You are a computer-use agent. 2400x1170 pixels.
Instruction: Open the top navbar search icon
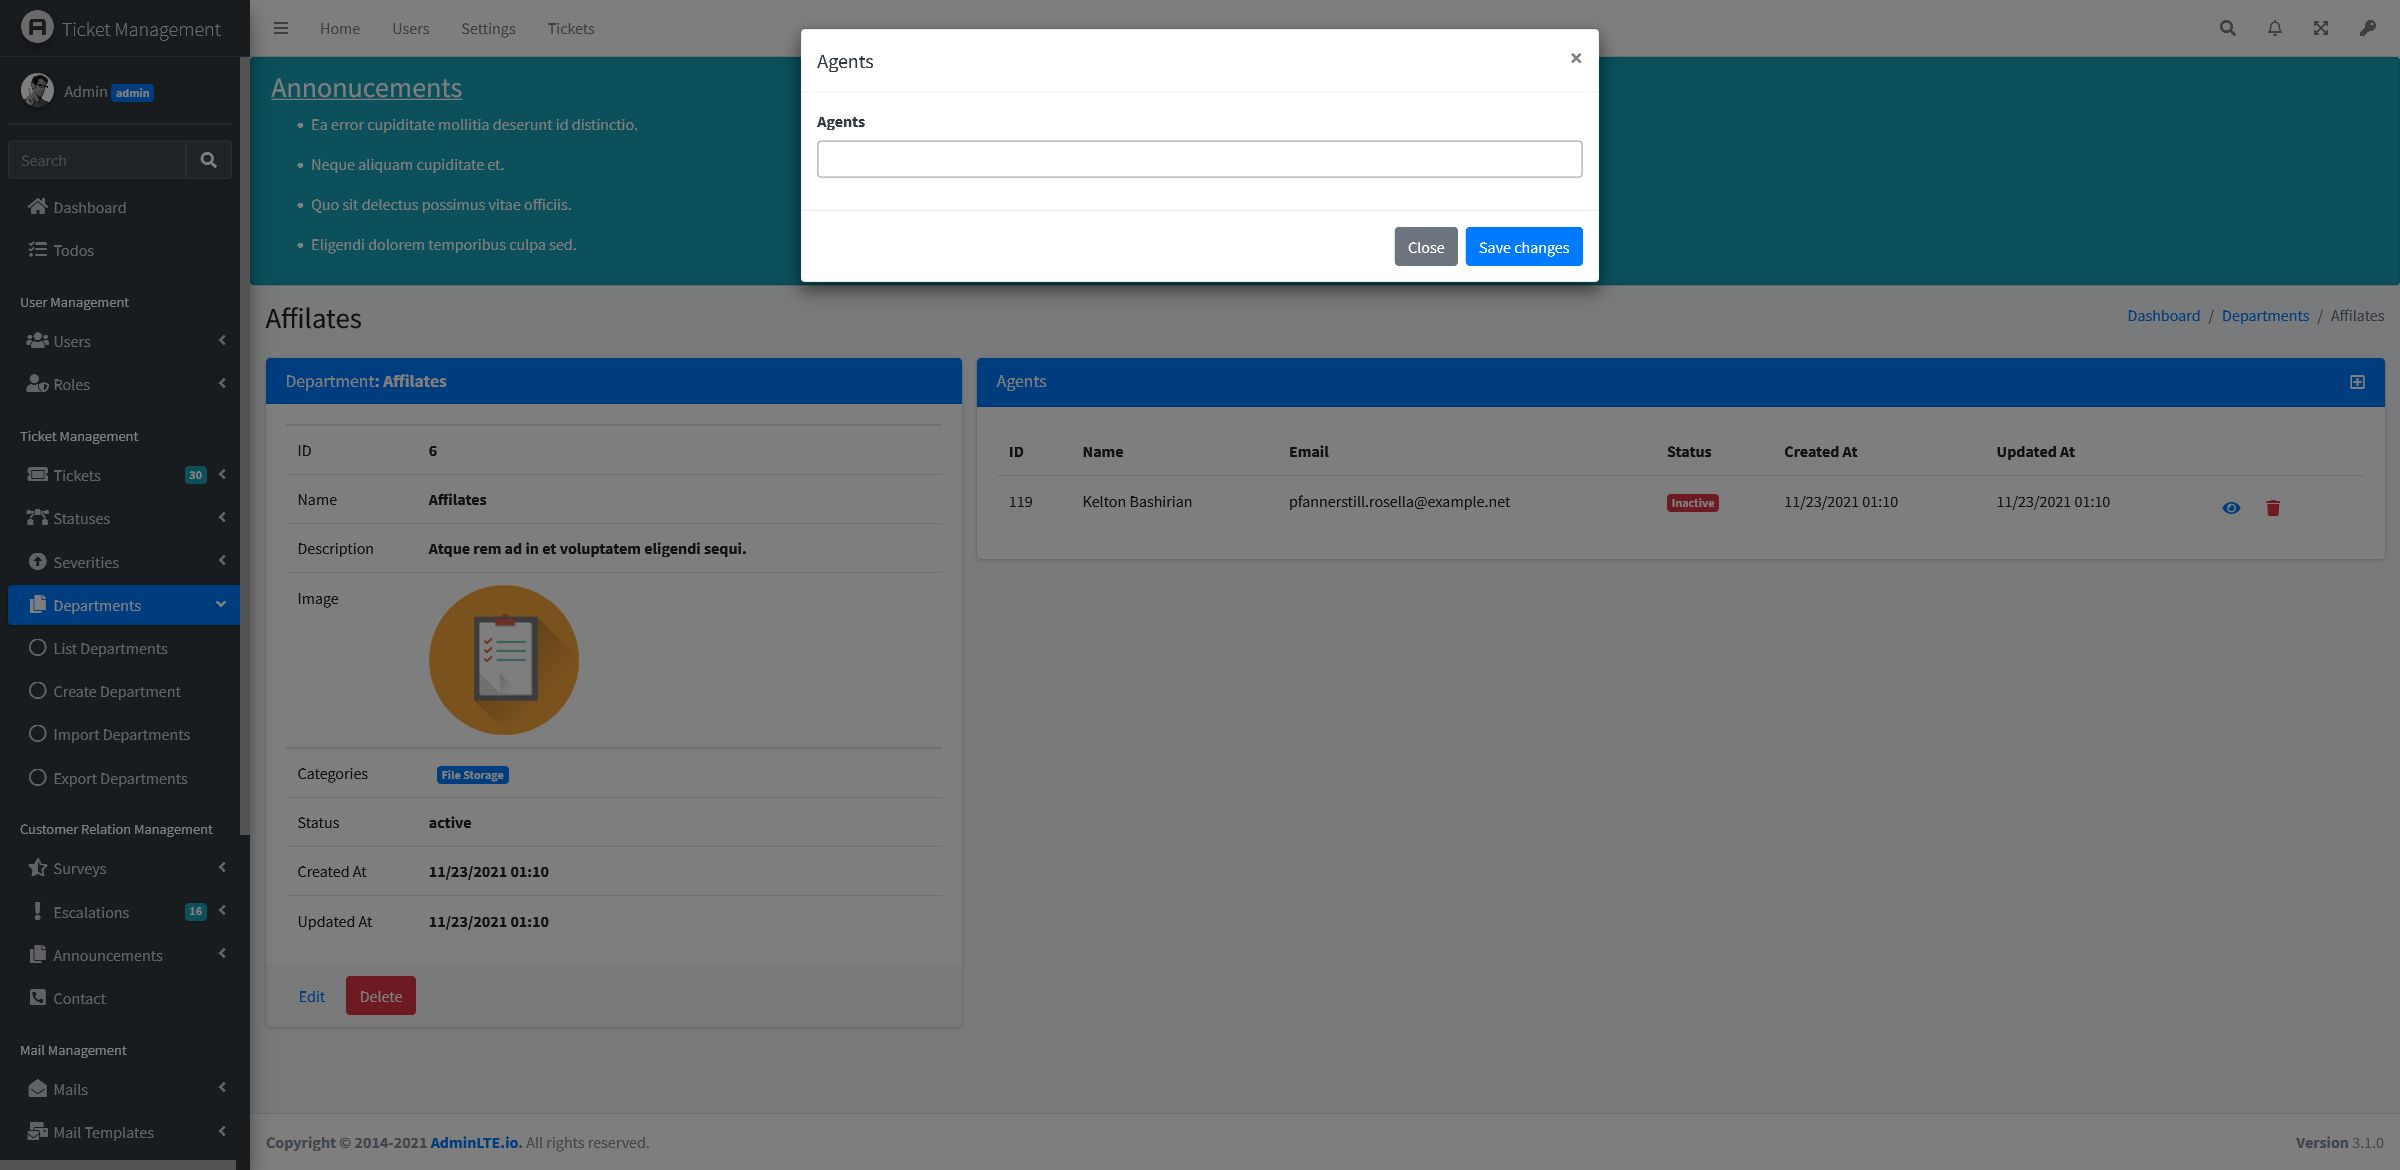coord(2227,28)
